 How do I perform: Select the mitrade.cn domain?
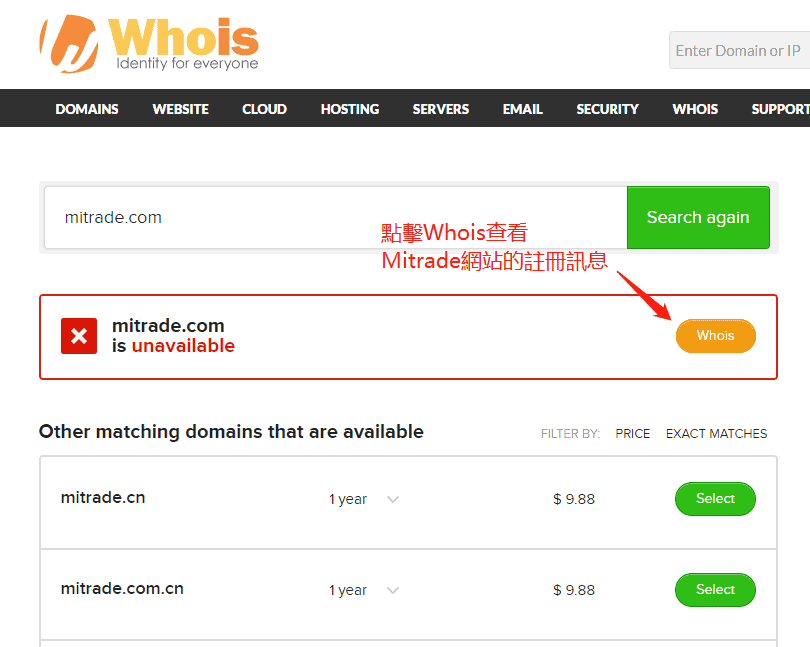point(715,499)
